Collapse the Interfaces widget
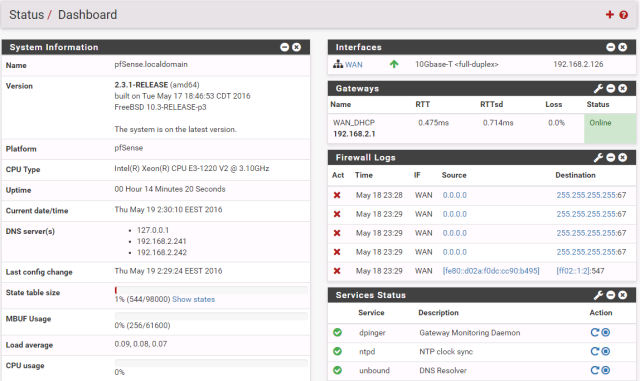Image resolution: width=640 pixels, height=381 pixels. coord(611,47)
